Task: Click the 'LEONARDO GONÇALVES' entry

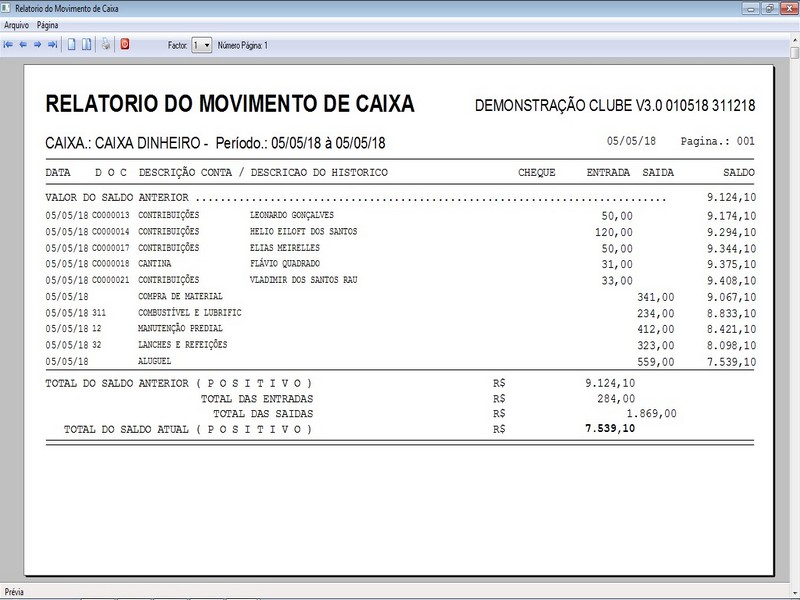Action: (x=292, y=215)
